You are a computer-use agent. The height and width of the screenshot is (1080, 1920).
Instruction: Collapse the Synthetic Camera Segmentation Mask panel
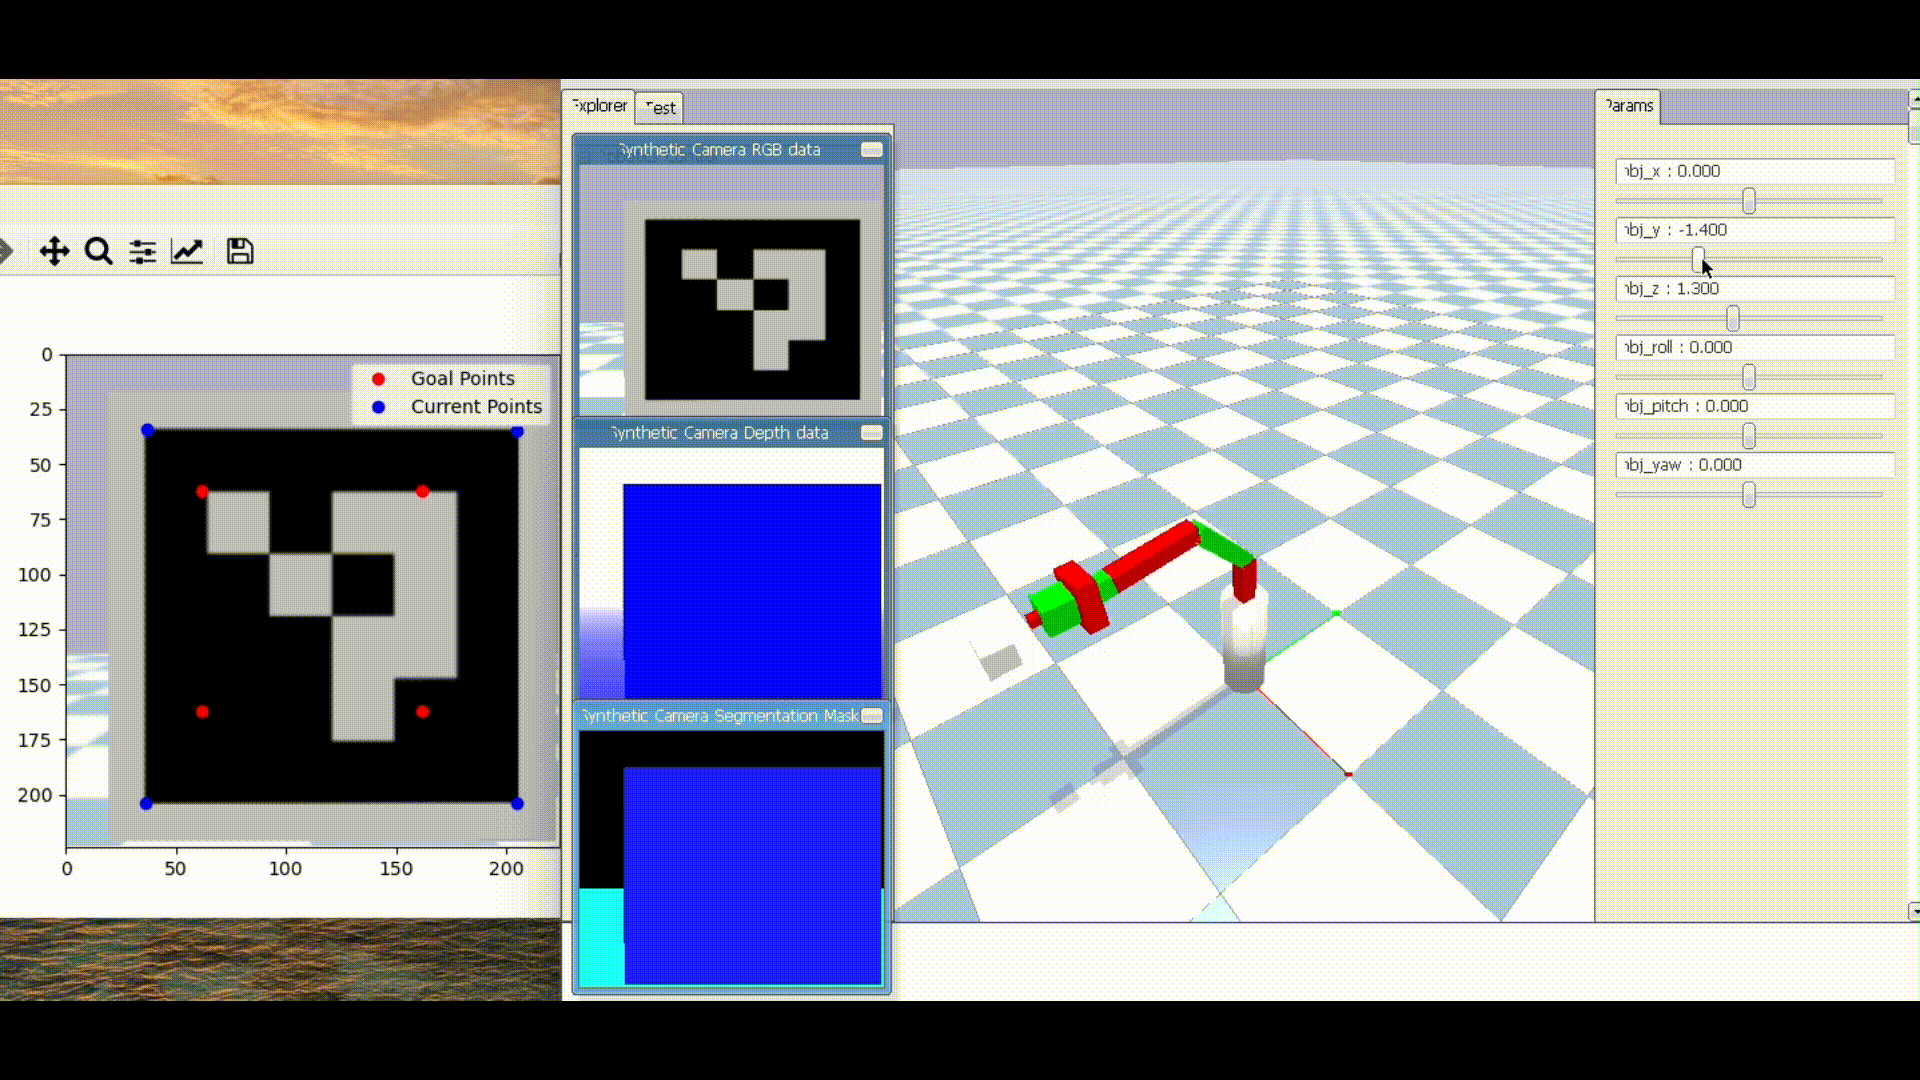point(871,716)
